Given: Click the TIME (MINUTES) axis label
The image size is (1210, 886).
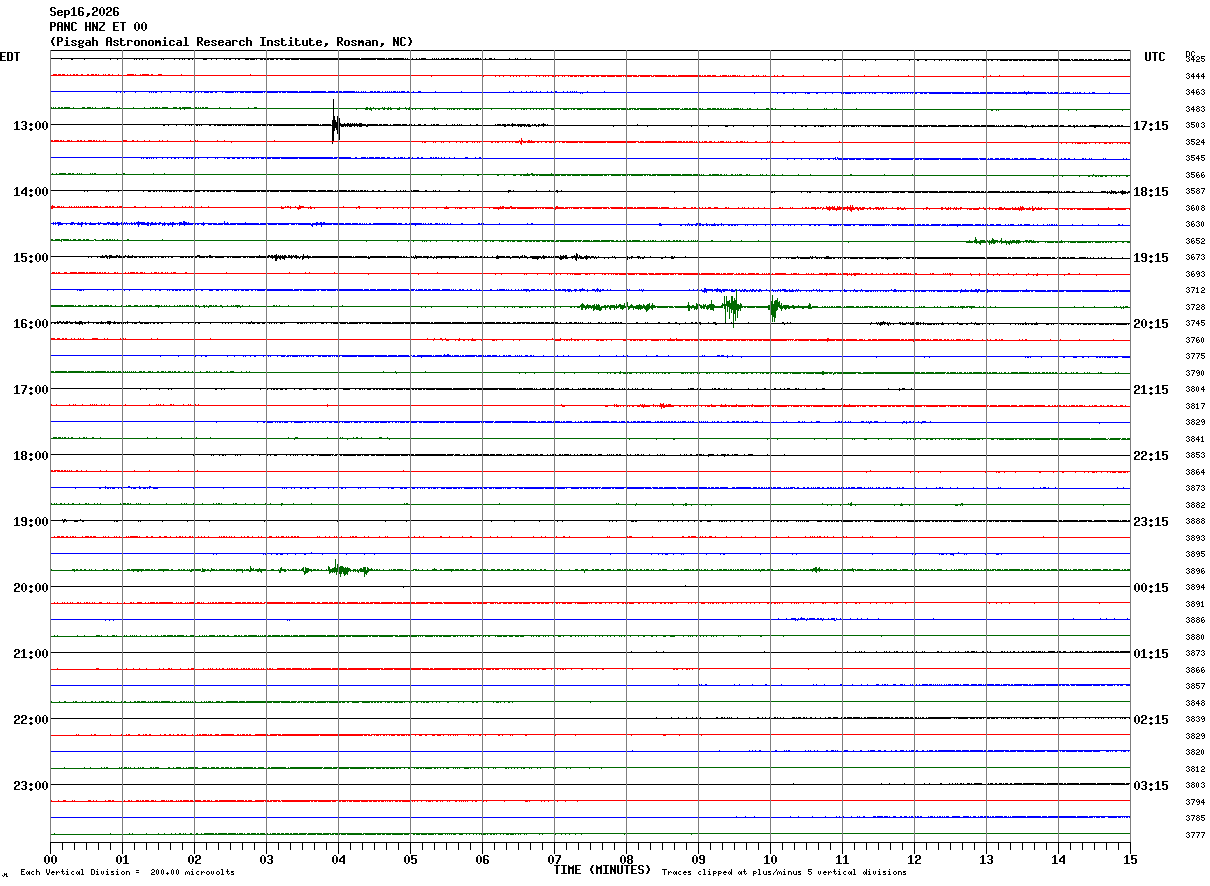Looking at the screenshot, I should pos(602,870).
